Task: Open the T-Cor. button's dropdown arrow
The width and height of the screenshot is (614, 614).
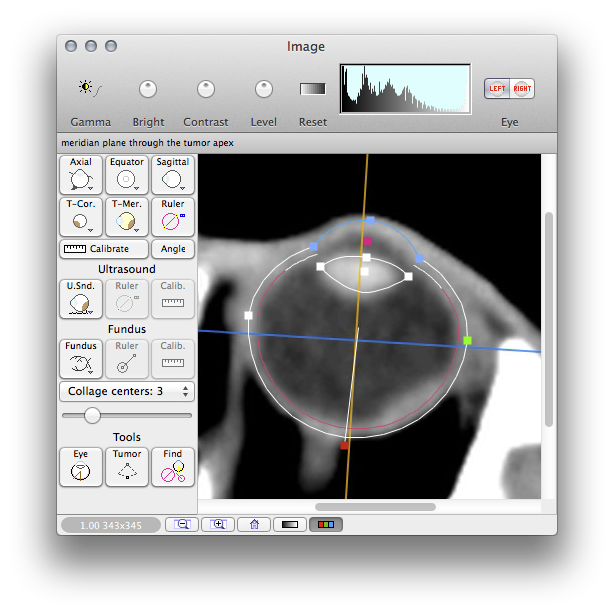Action: point(90,230)
